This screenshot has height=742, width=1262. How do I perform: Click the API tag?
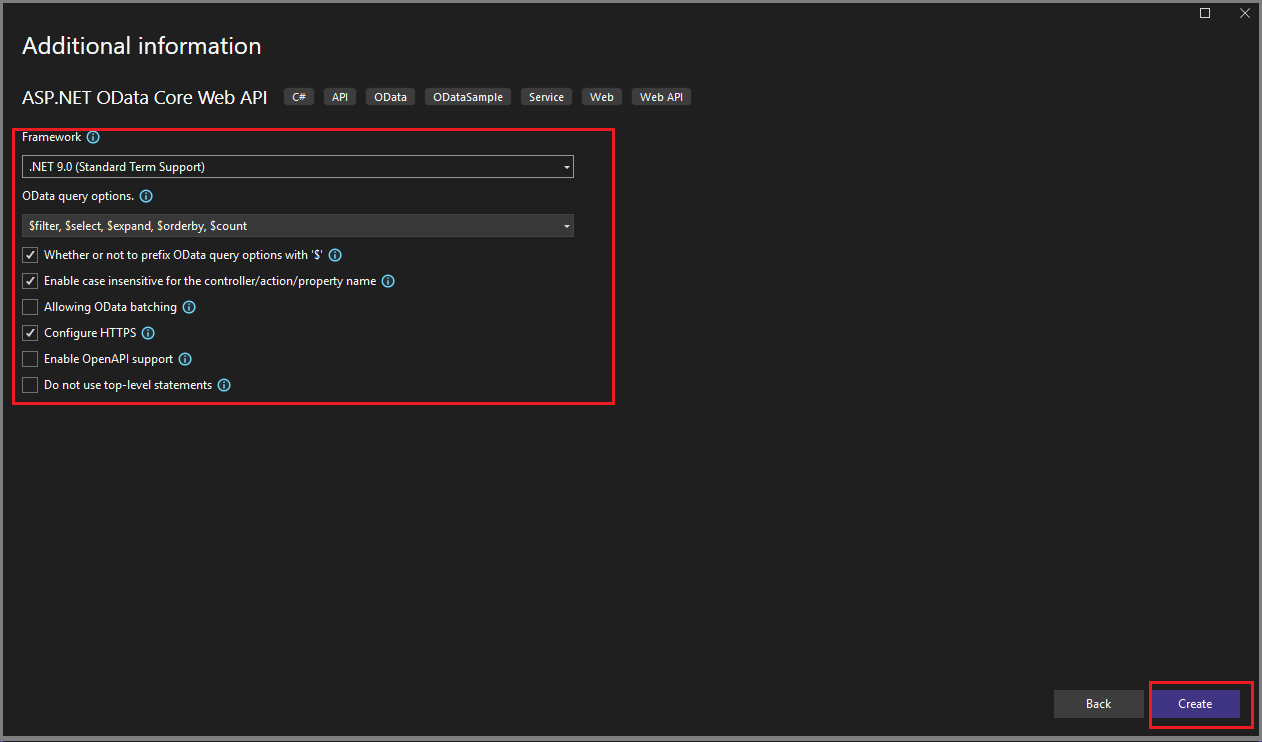[x=340, y=97]
